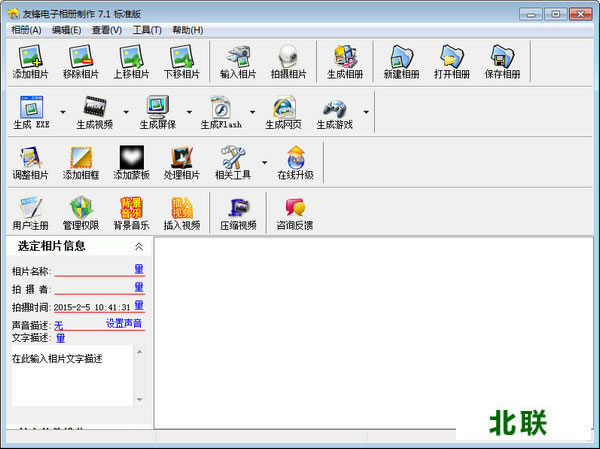Click the 添加相片 (add photo) icon

click(30, 58)
